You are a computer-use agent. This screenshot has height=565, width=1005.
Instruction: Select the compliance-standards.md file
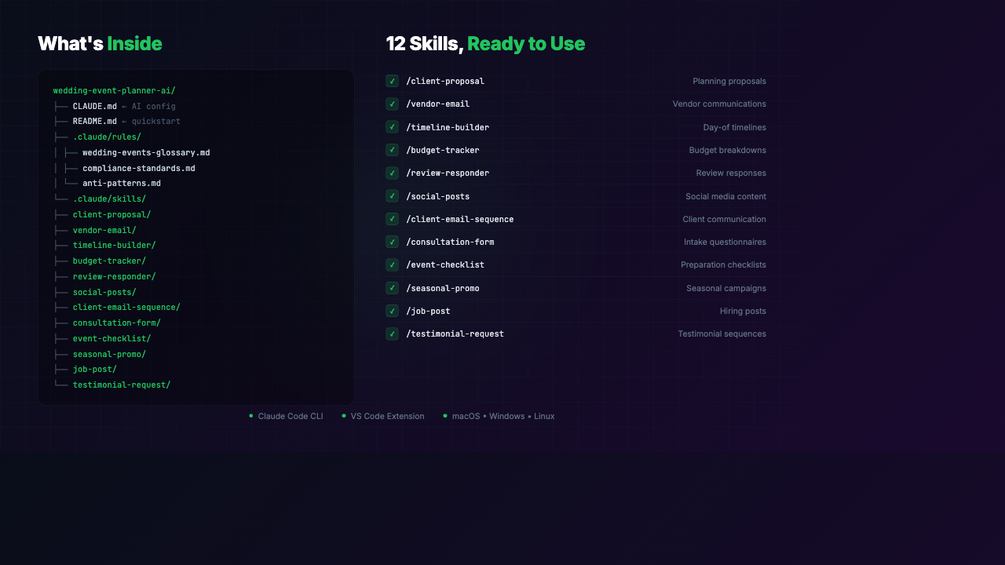coord(138,168)
